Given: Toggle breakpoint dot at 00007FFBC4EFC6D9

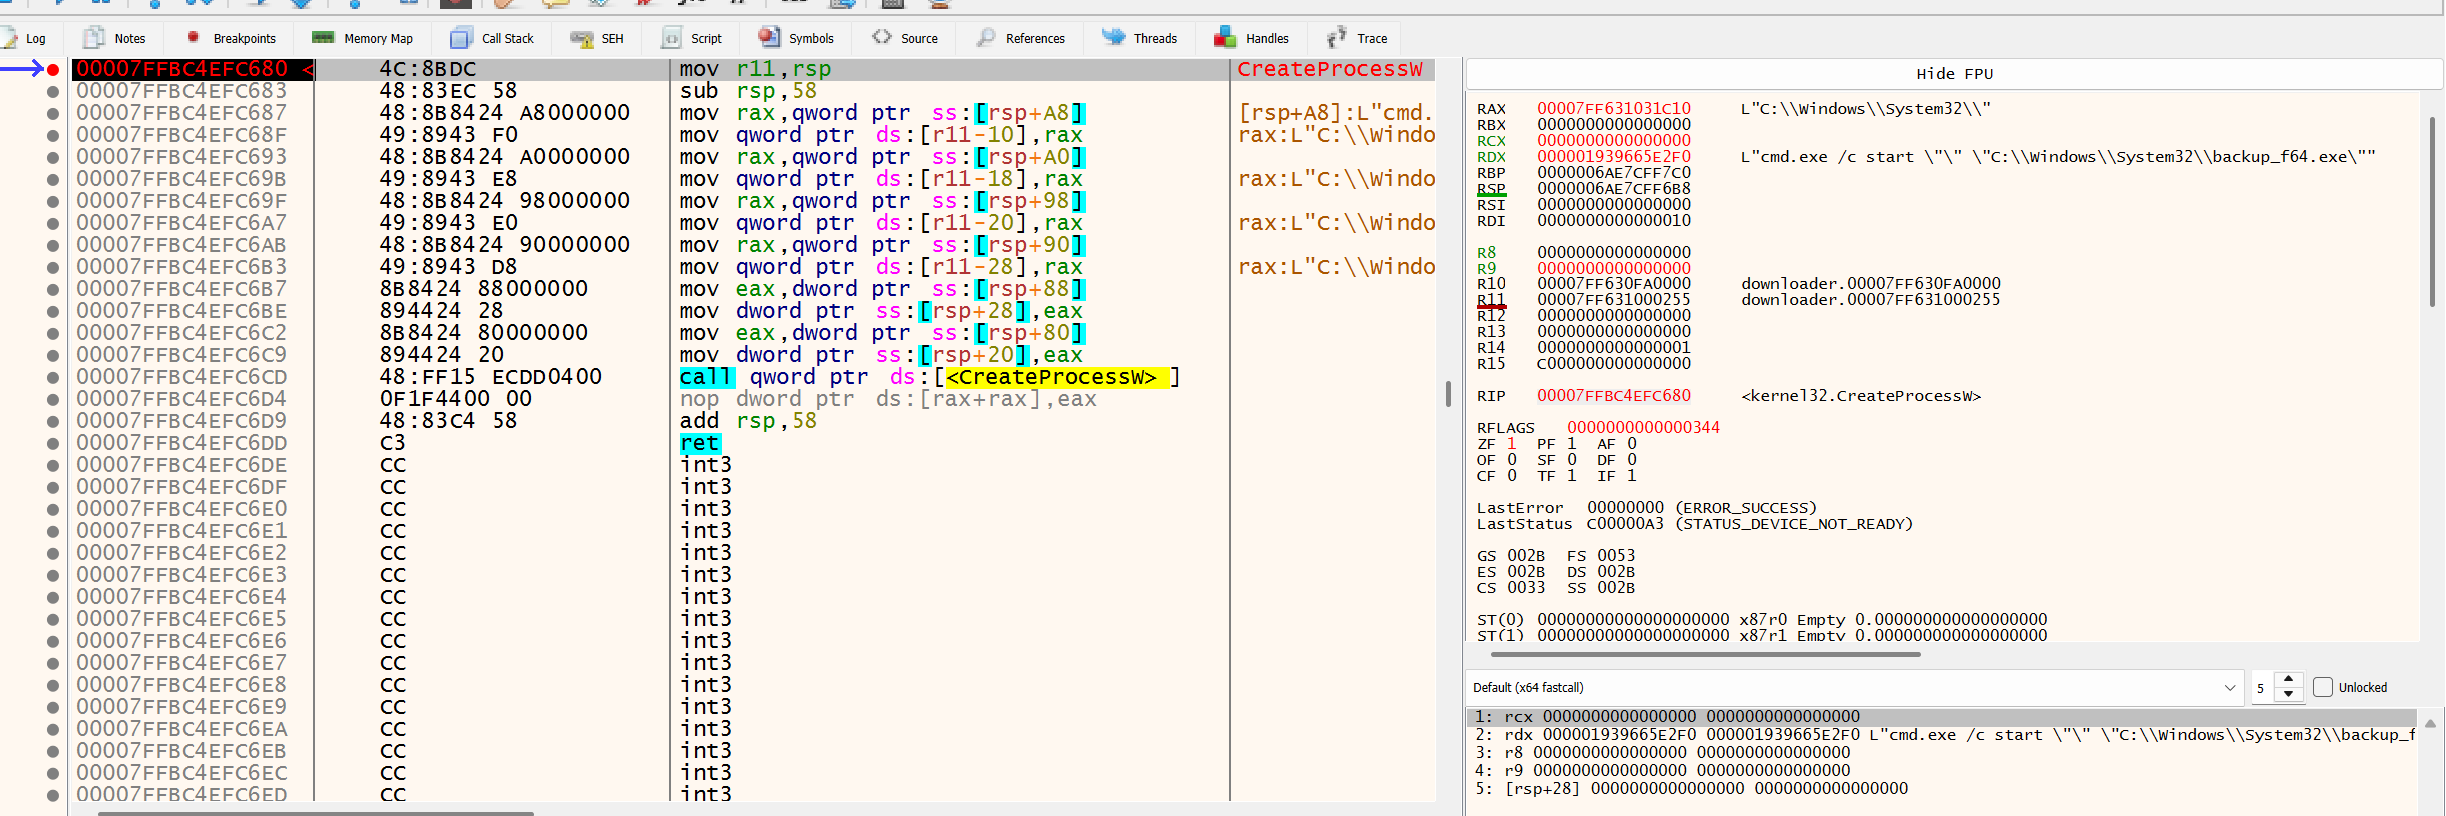Looking at the screenshot, I should (53, 421).
